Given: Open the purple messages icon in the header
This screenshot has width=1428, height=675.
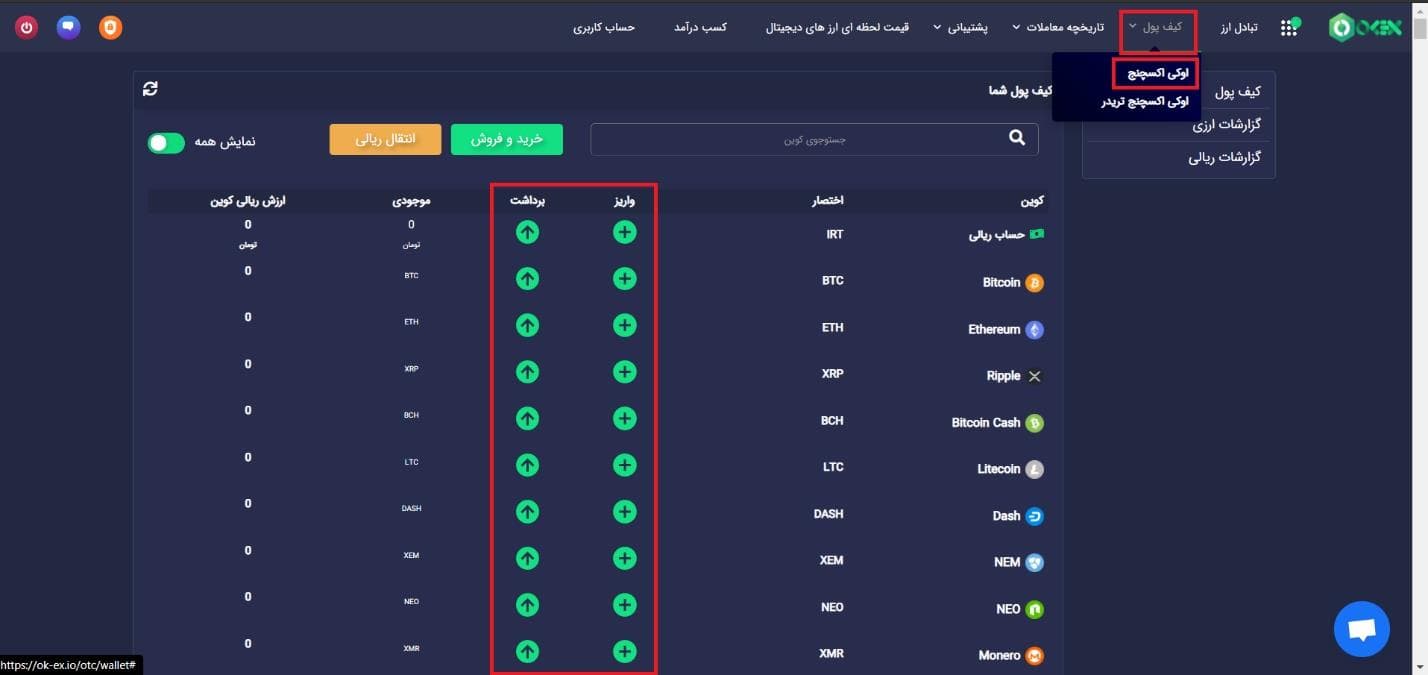Looking at the screenshot, I should tap(69, 27).
